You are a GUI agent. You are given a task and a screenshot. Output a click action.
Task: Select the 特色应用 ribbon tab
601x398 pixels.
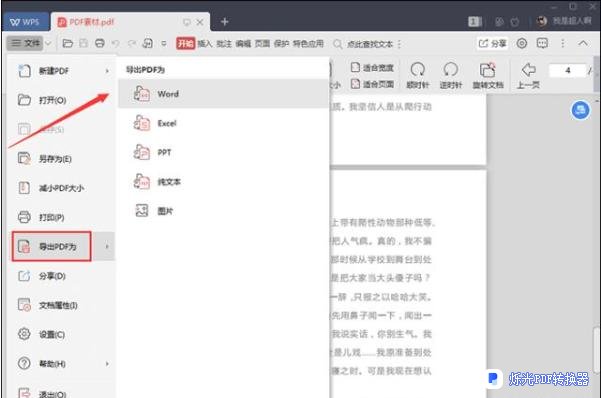309,44
